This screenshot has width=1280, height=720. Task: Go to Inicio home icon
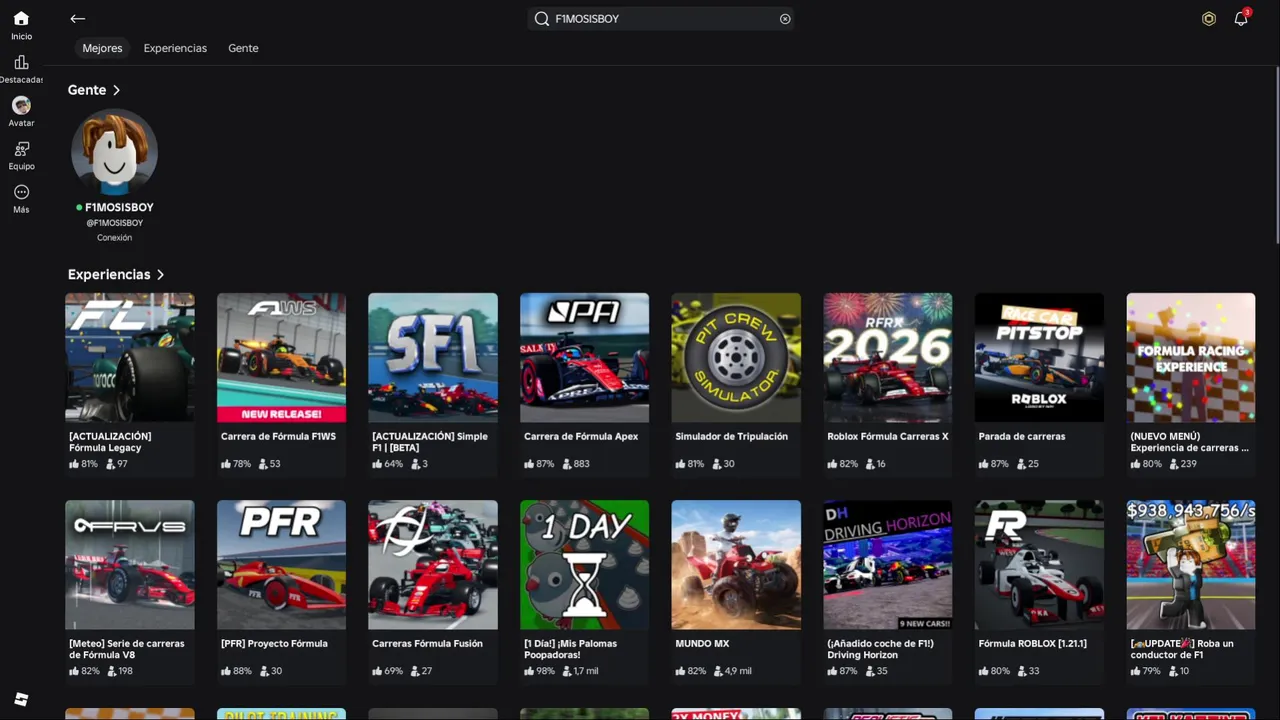tap(21, 19)
